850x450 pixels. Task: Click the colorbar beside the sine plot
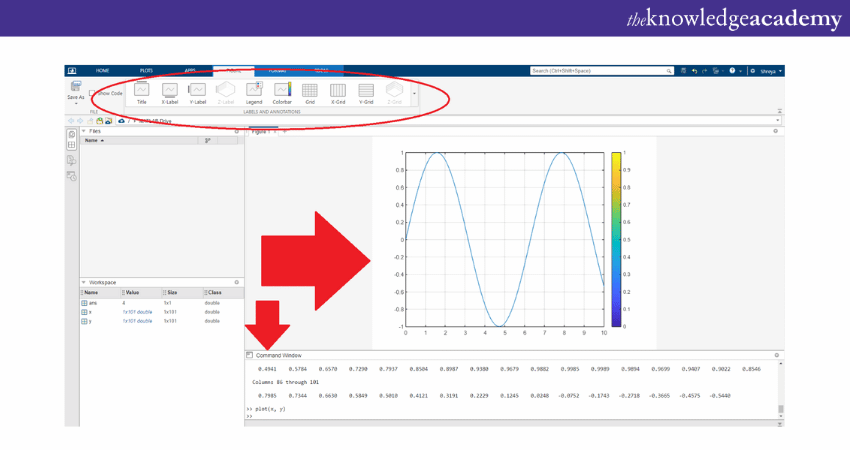(x=616, y=240)
